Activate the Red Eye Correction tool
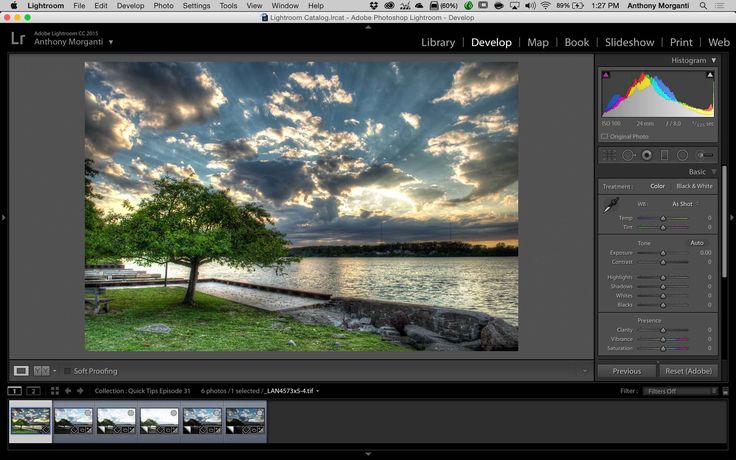The height and width of the screenshot is (460, 736). 647,155
